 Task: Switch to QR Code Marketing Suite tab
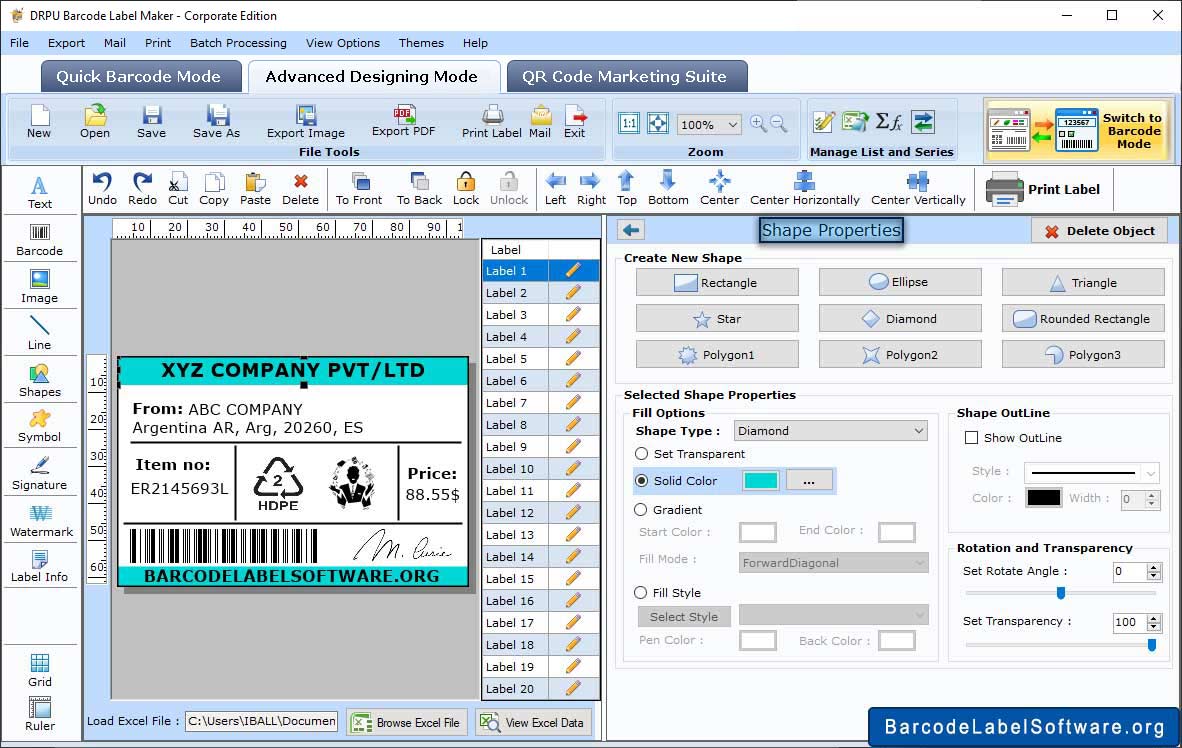tap(626, 76)
